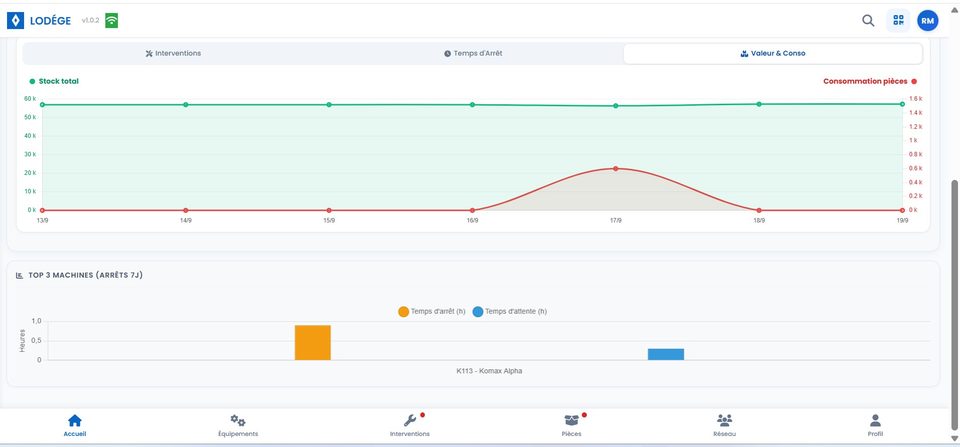Screen dimensions: 960x447
Task: Click the orange downtime bar for K113
Action: tap(312, 342)
